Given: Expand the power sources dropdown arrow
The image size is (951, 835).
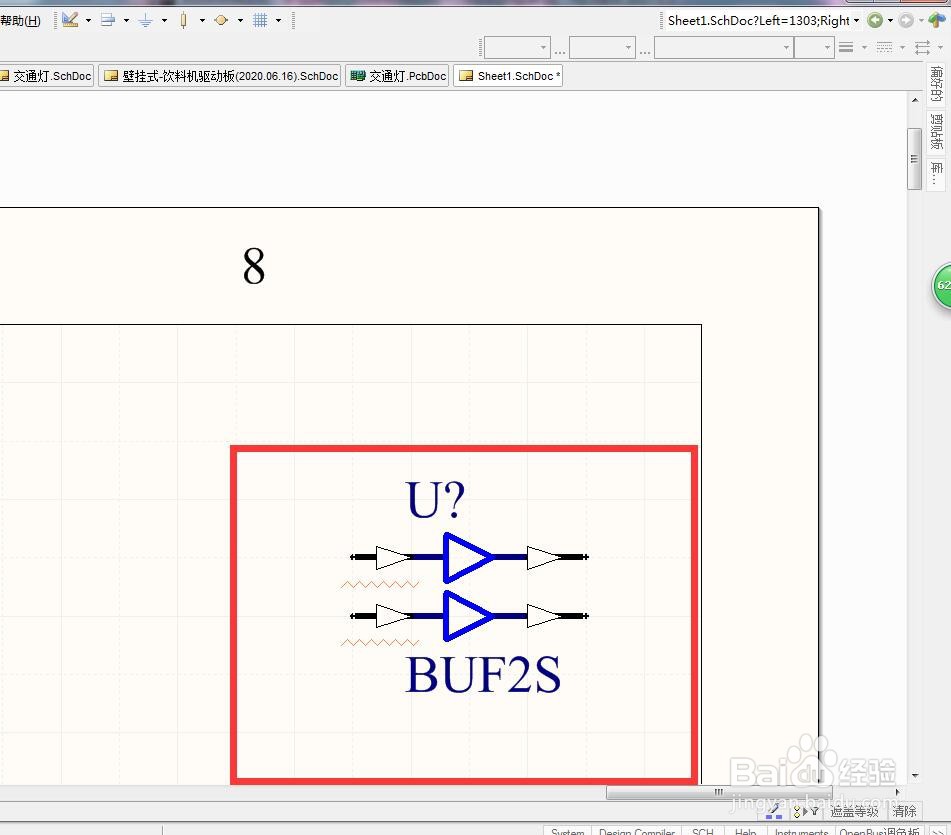Looking at the screenshot, I should pyautogui.click(x=164, y=21).
